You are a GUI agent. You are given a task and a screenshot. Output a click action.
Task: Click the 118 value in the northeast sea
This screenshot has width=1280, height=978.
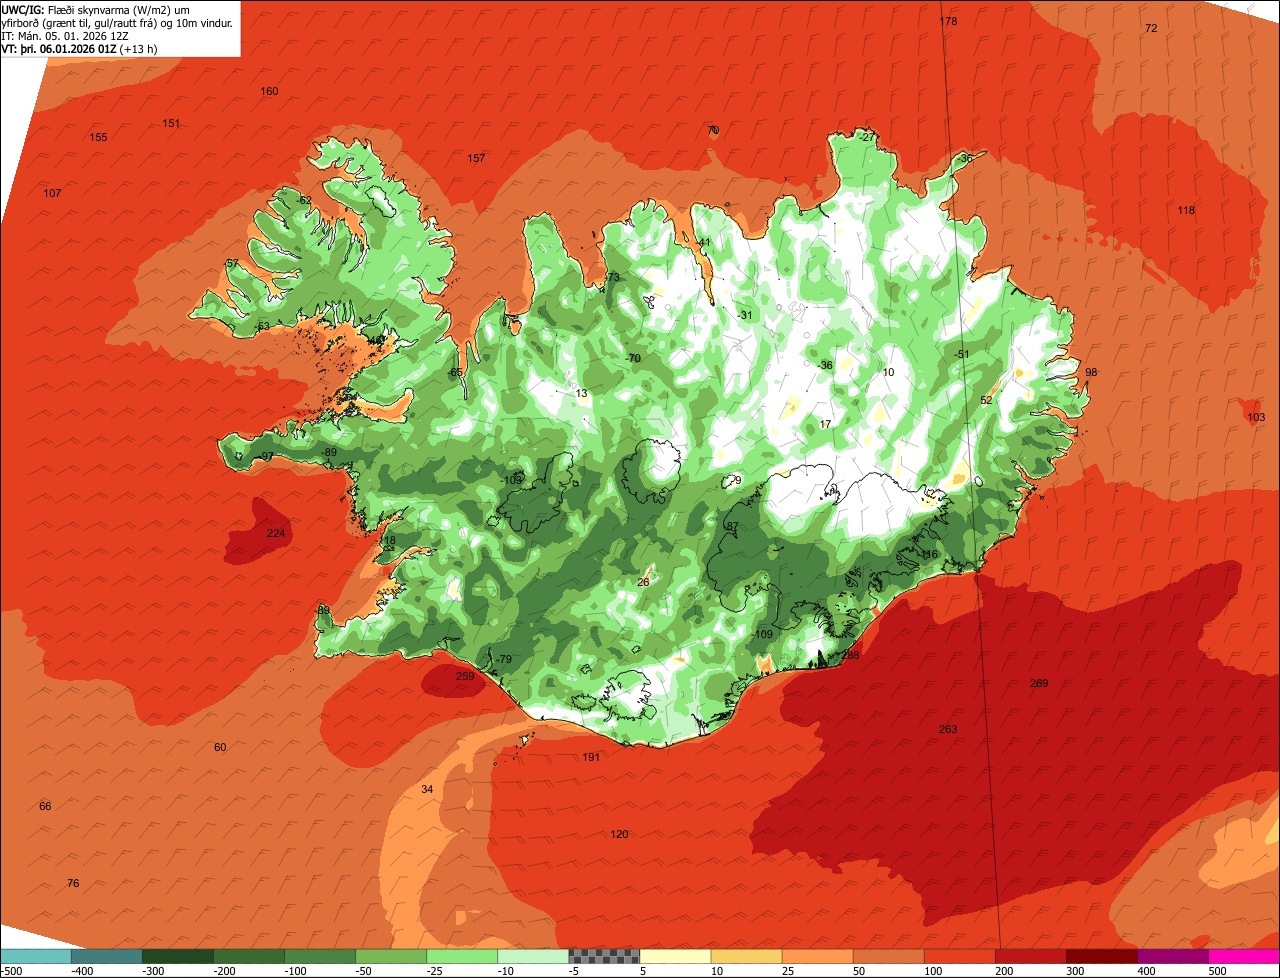(1186, 210)
